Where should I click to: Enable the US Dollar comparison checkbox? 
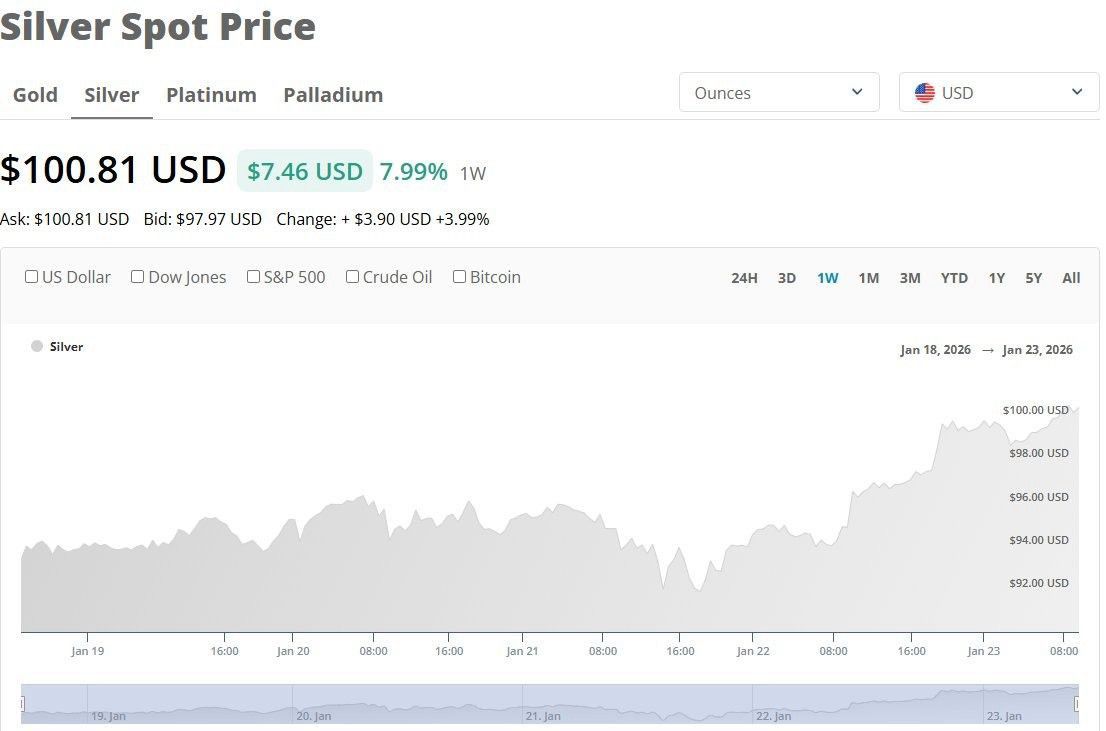31,277
